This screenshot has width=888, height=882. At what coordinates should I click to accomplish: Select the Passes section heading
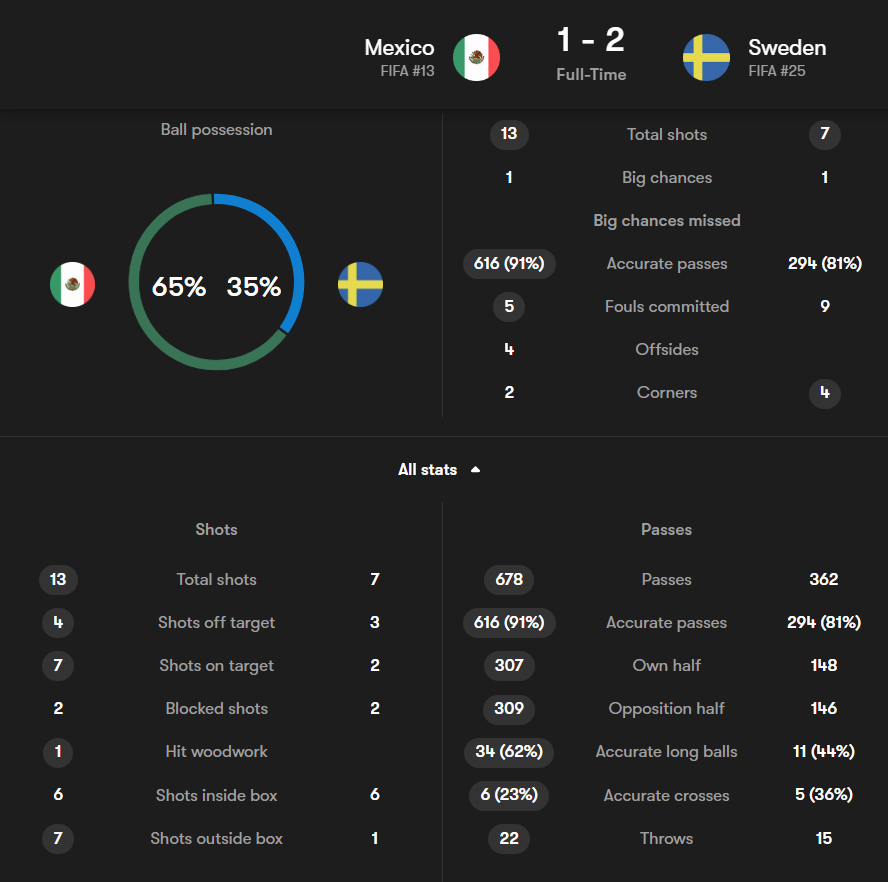(666, 529)
